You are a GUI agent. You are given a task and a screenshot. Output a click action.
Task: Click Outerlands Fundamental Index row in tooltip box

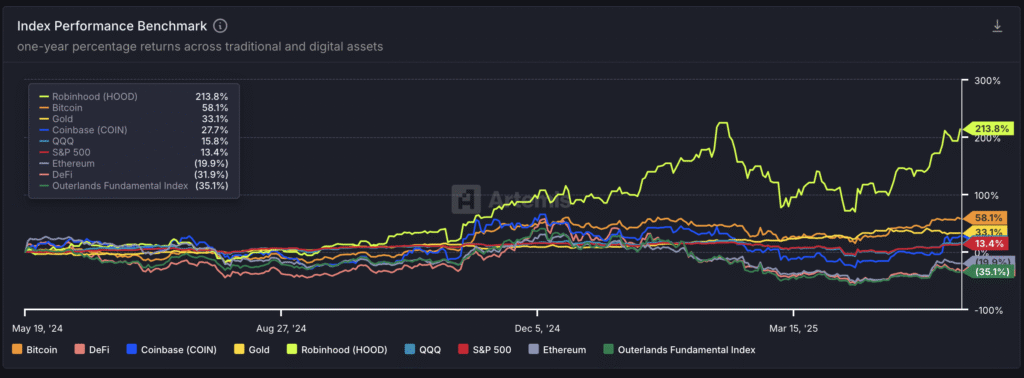[134, 186]
